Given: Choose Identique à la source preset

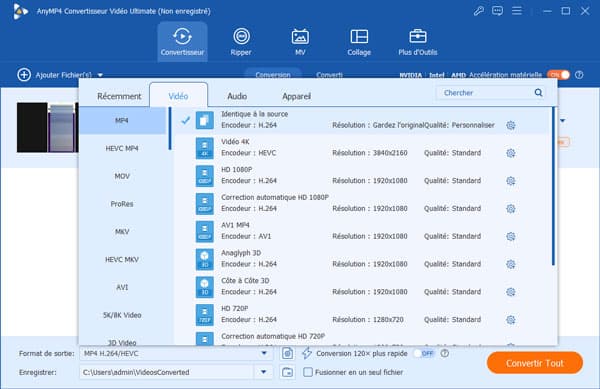Looking at the screenshot, I should click(362, 120).
